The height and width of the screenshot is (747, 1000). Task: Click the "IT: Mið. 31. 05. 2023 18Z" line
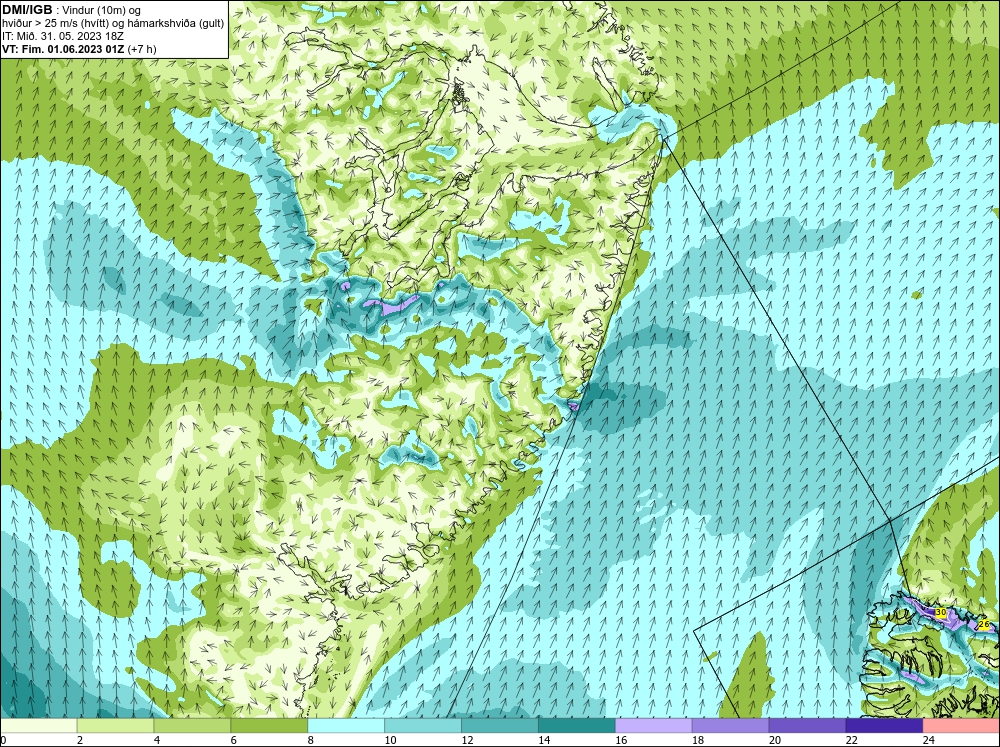[x=62, y=36]
